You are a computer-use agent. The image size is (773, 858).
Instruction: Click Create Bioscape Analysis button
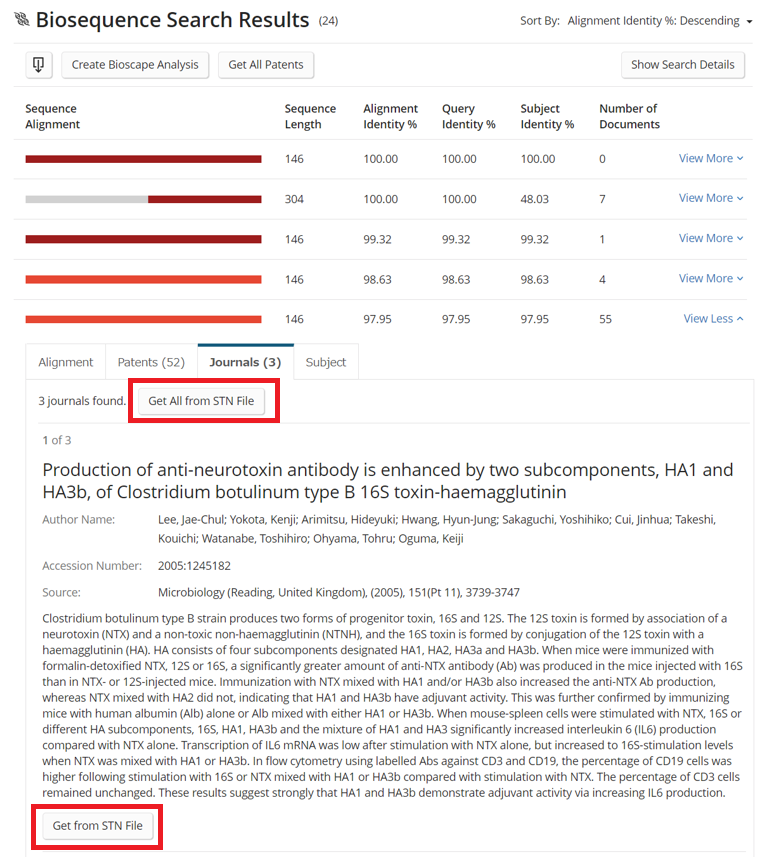coord(135,65)
